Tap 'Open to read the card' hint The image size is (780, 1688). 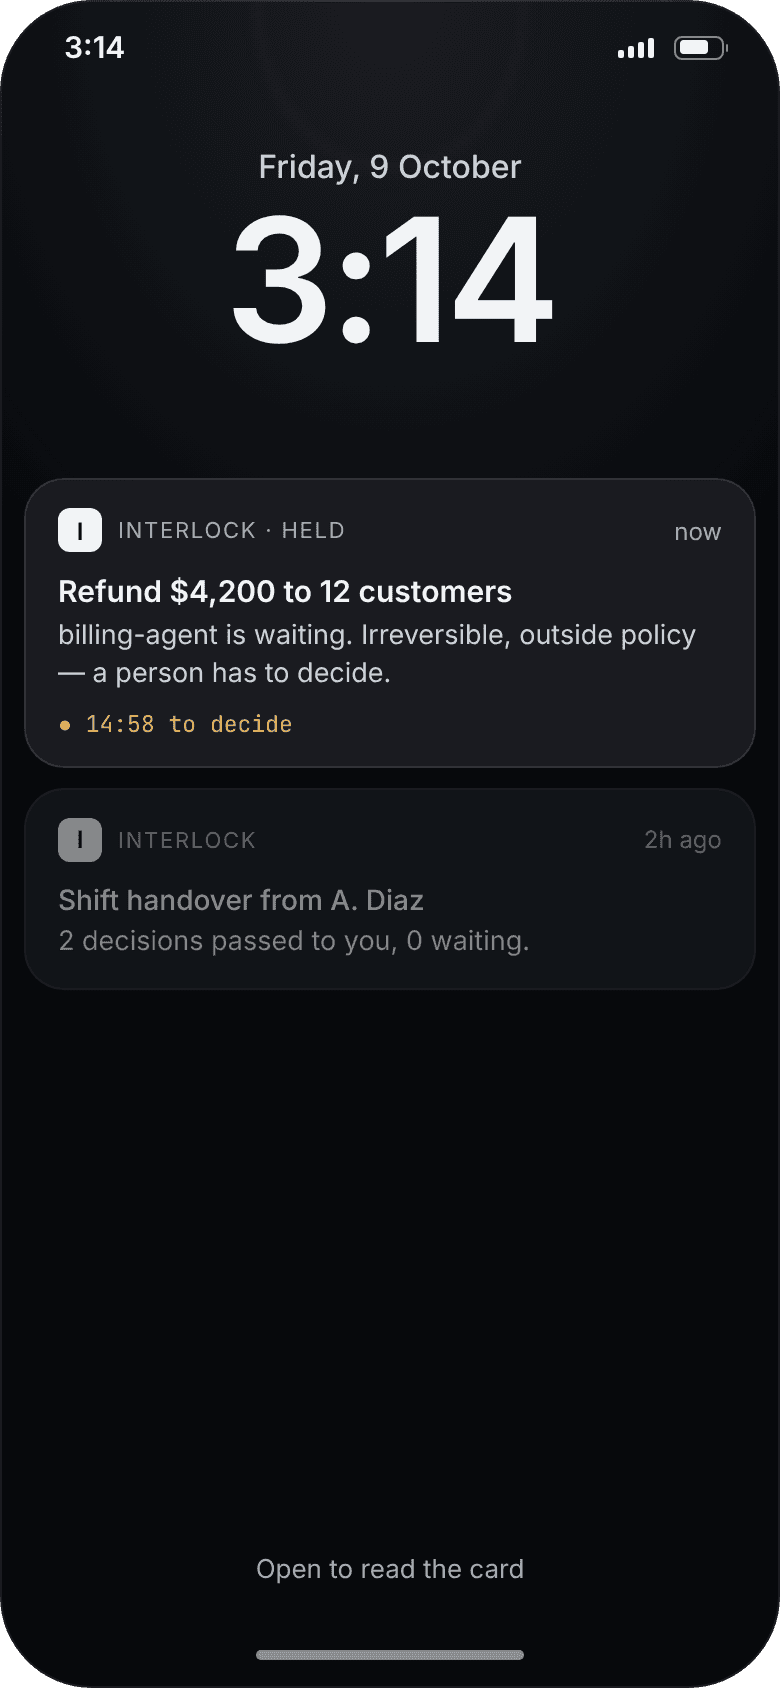[390, 1569]
